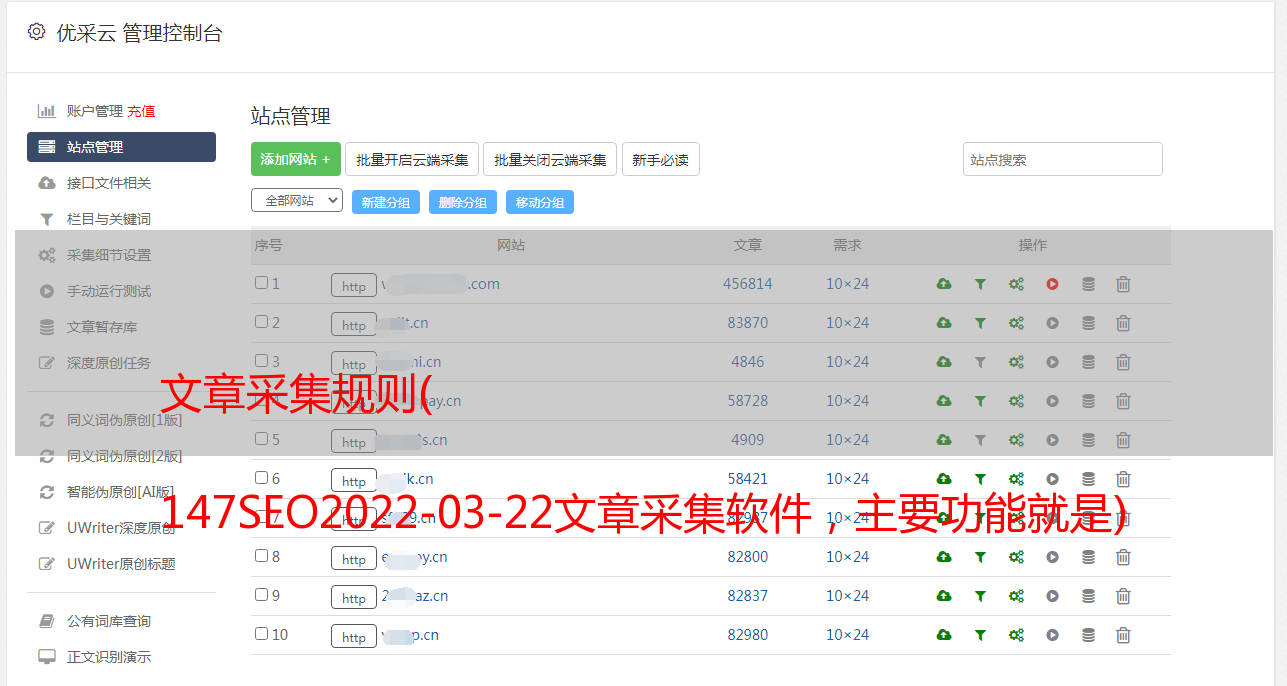Image resolution: width=1287 pixels, height=686 pixels.
Task: Click article count 82980
Action: click(748, 635)
